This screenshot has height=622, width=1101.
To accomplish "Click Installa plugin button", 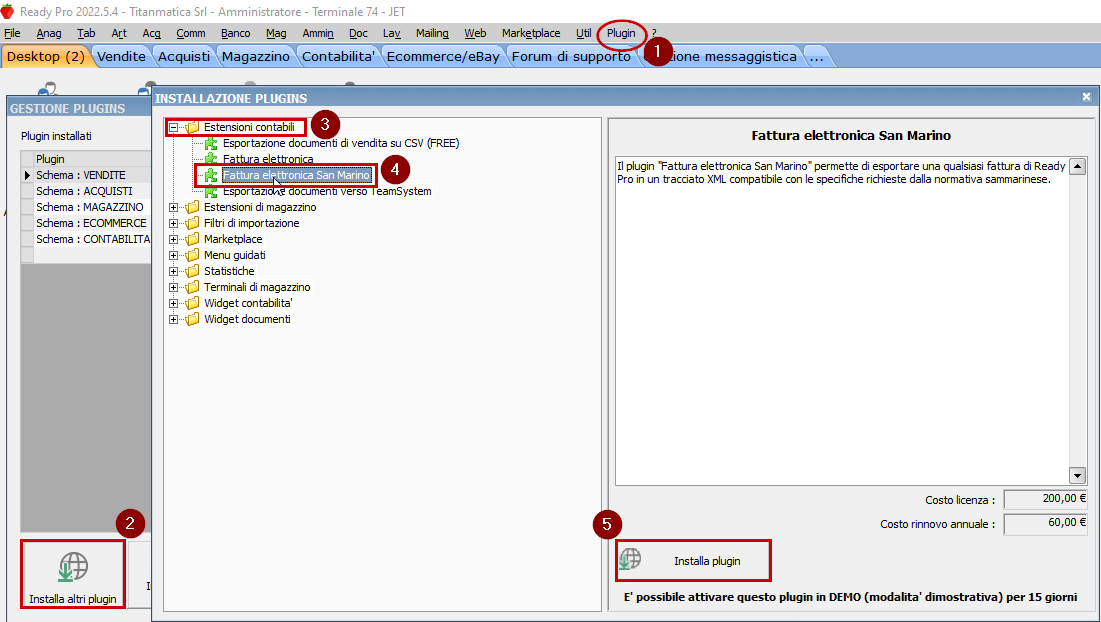I will (x=693, y=560).
